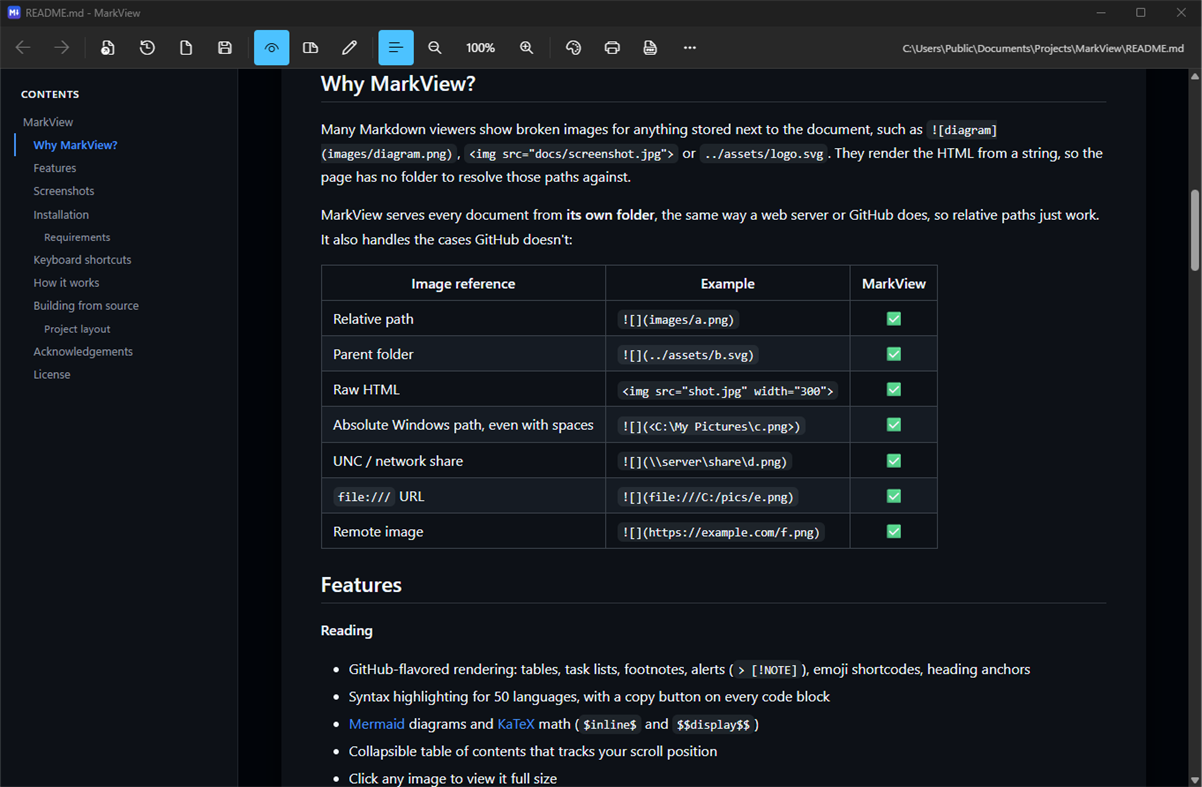
Task: Follow the KaTeX link
Action: coord(517,724)
